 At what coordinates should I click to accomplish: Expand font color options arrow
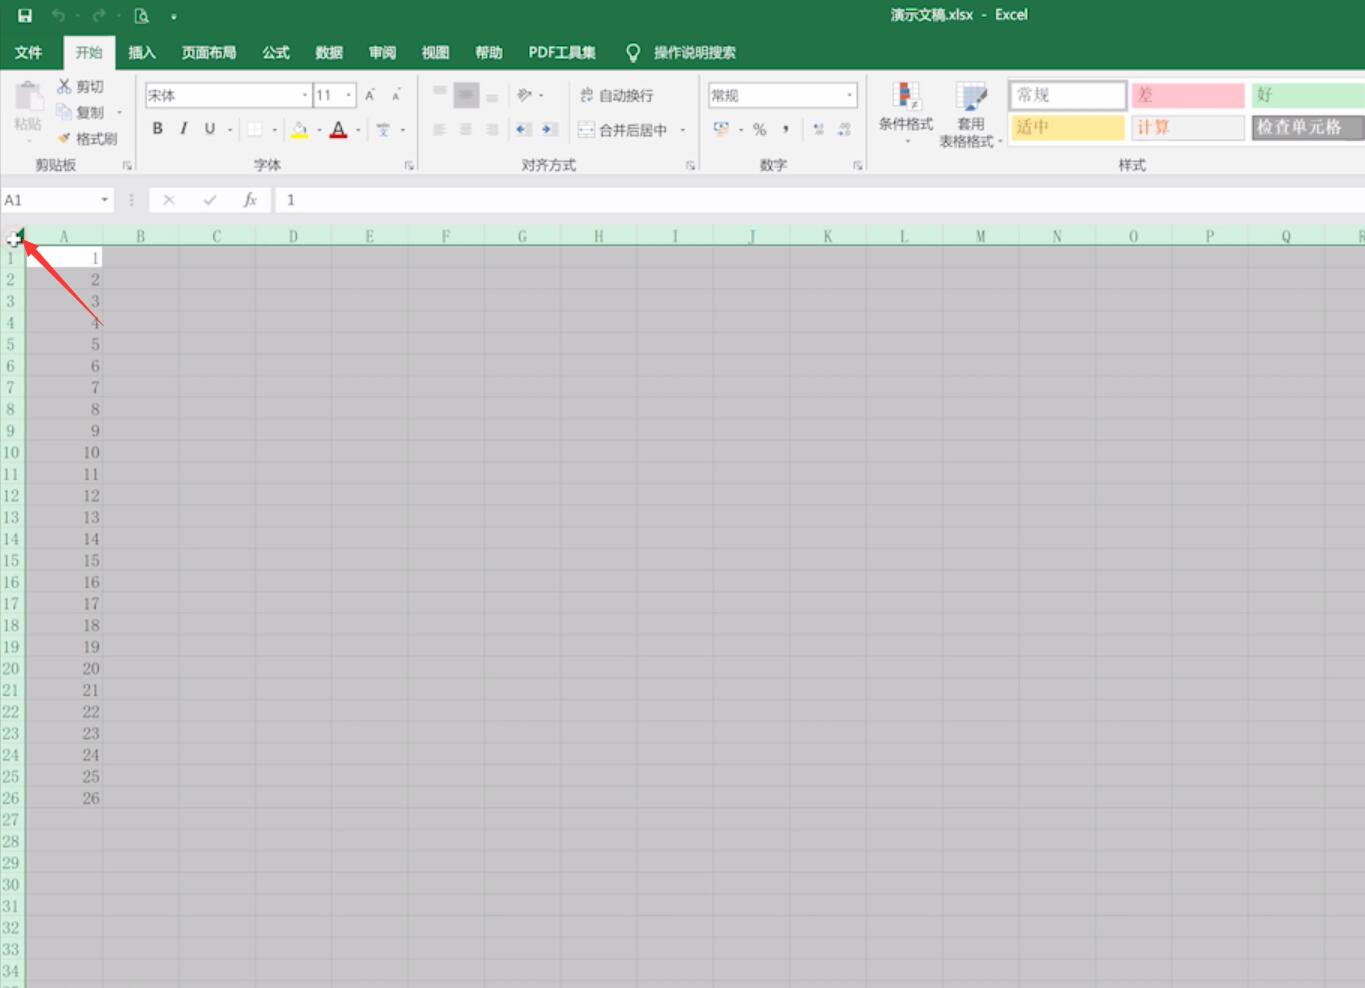tap(358, 129)
